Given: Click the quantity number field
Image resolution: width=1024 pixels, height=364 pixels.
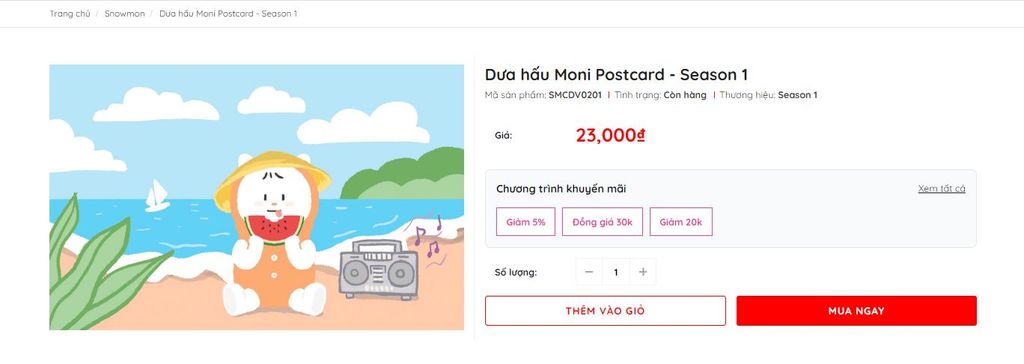Looking at the screenshot, I should (616, 272).
